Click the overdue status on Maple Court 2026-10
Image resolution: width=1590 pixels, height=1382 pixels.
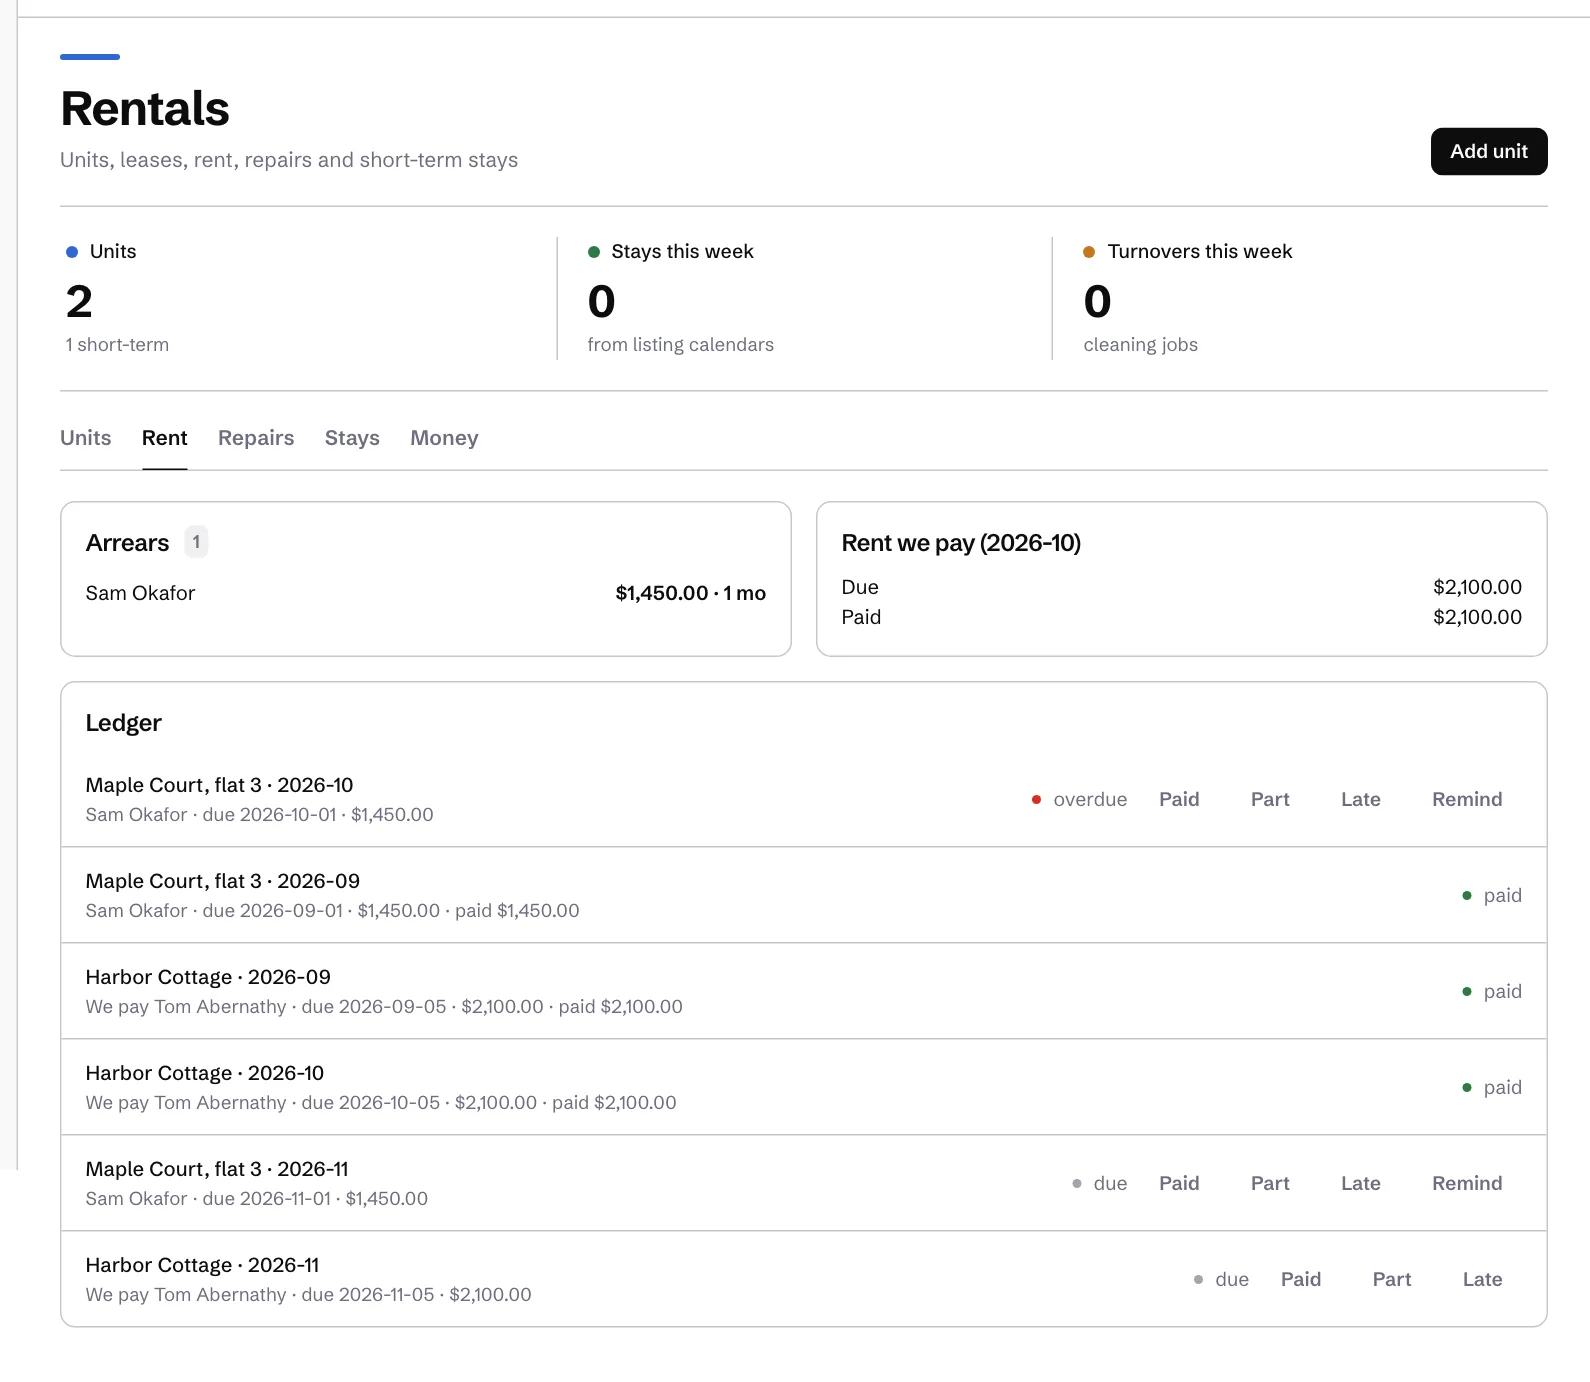coord(1079,799)
